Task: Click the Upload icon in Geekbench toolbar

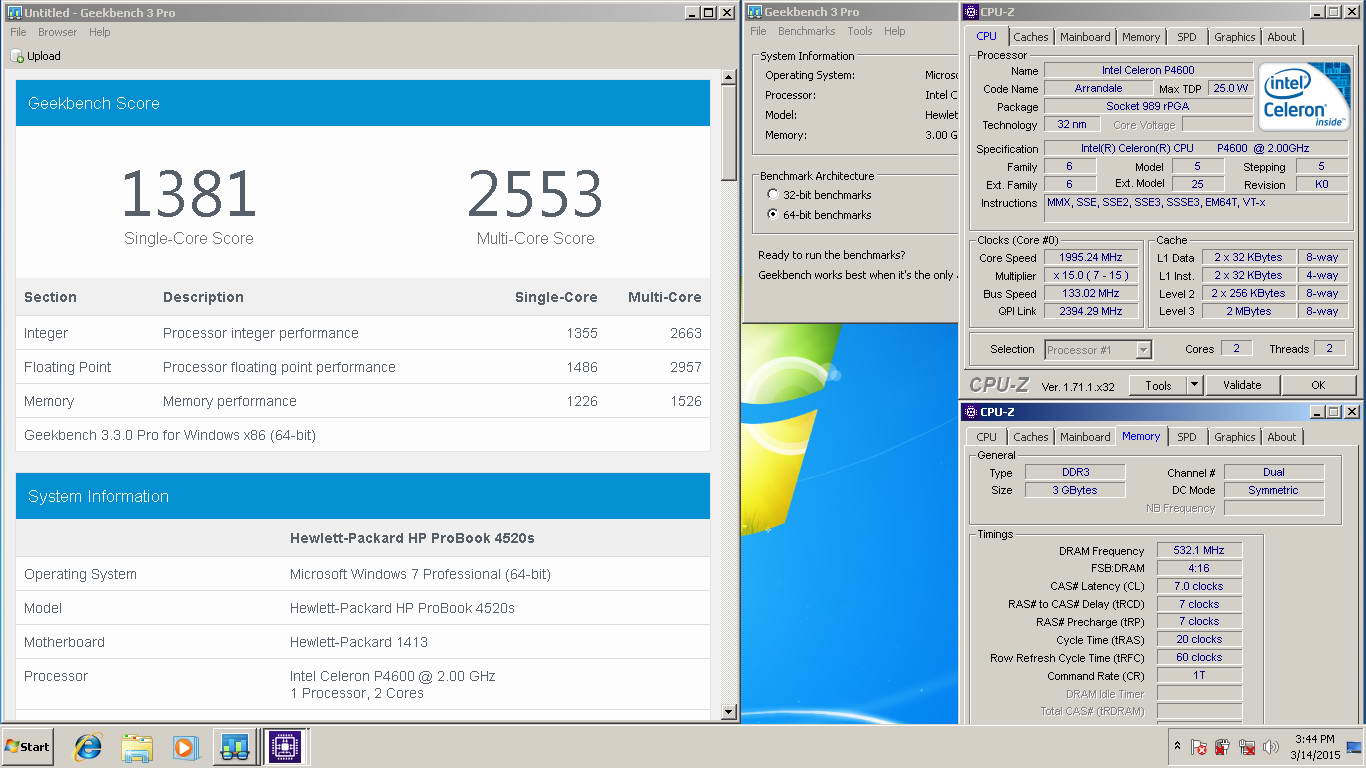Action: (17, 56)
